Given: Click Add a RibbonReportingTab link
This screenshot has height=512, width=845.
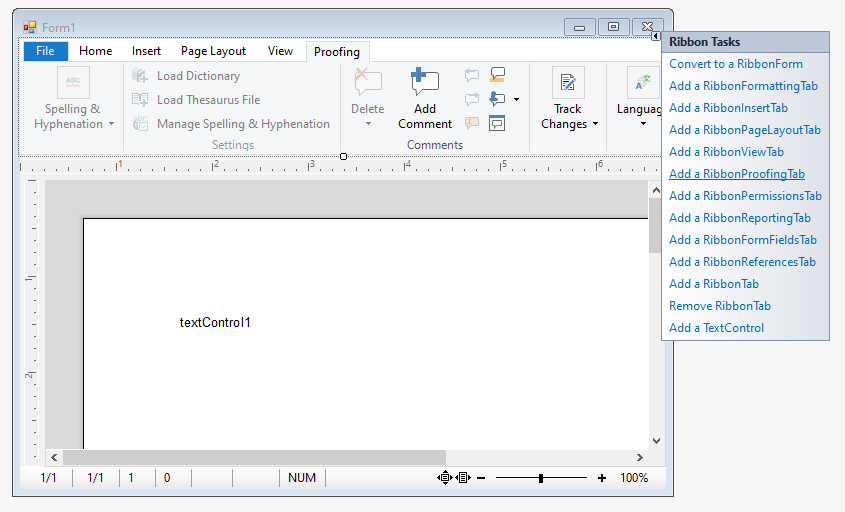Looking at the screenshot, I should click(740, 218).
